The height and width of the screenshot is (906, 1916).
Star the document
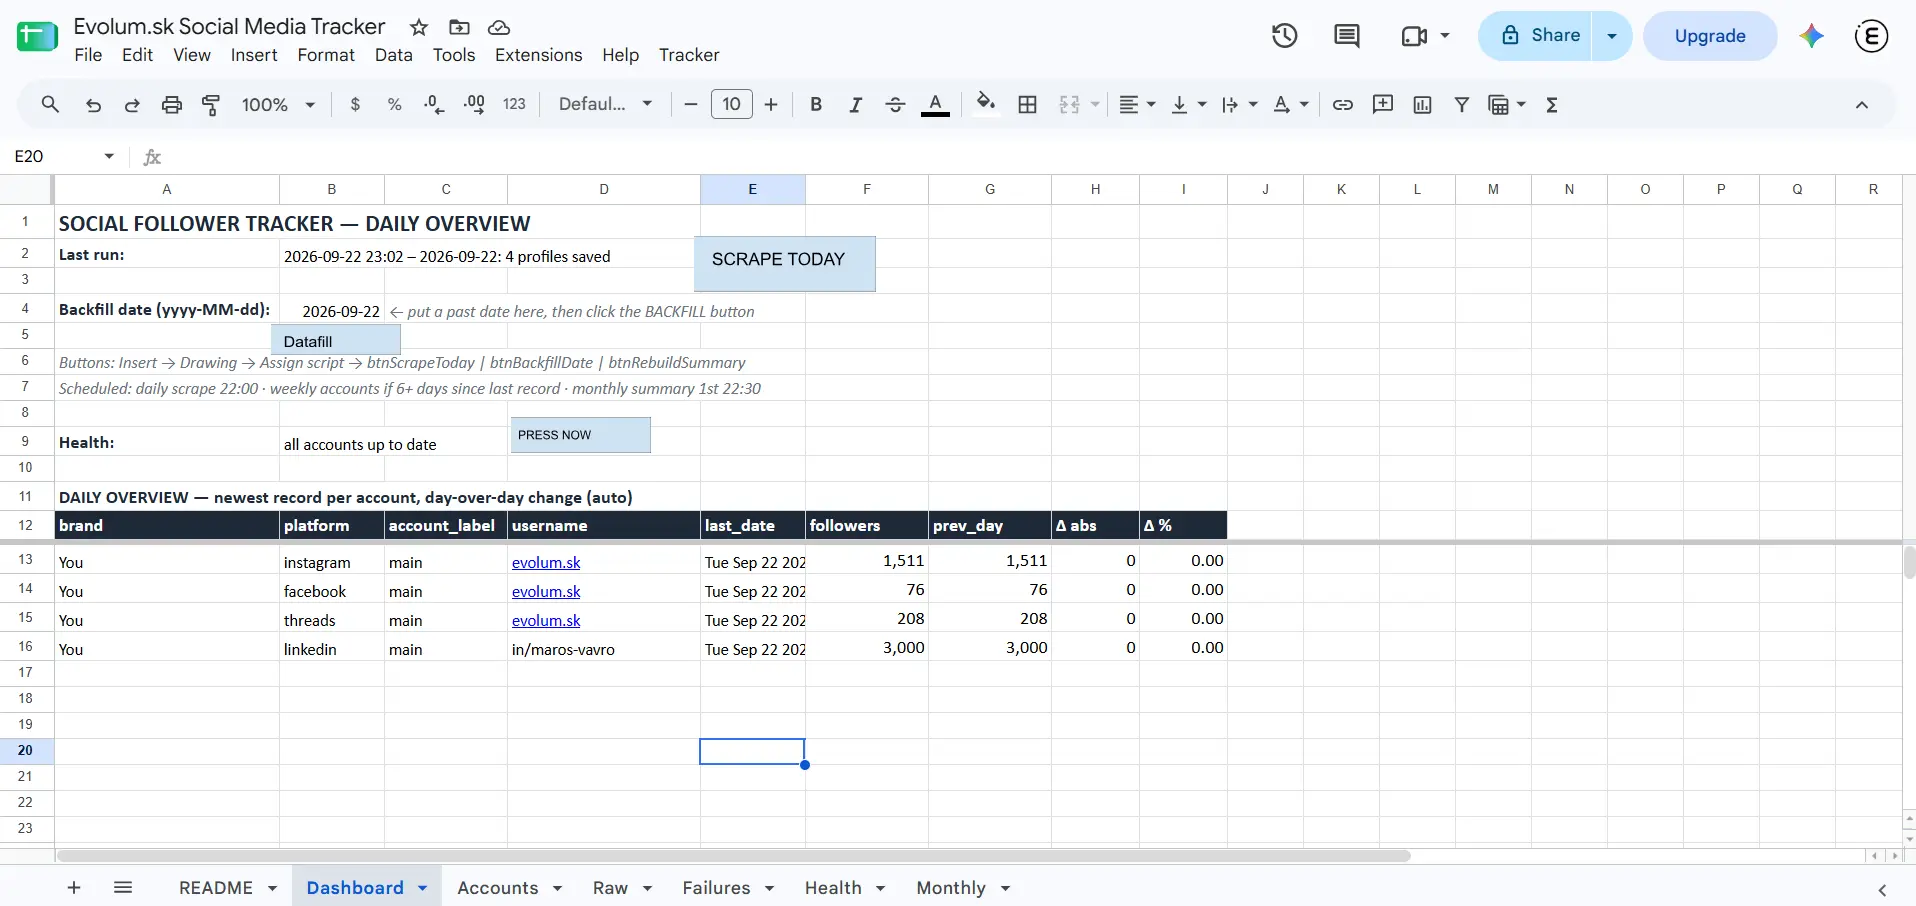pos(419,27)
